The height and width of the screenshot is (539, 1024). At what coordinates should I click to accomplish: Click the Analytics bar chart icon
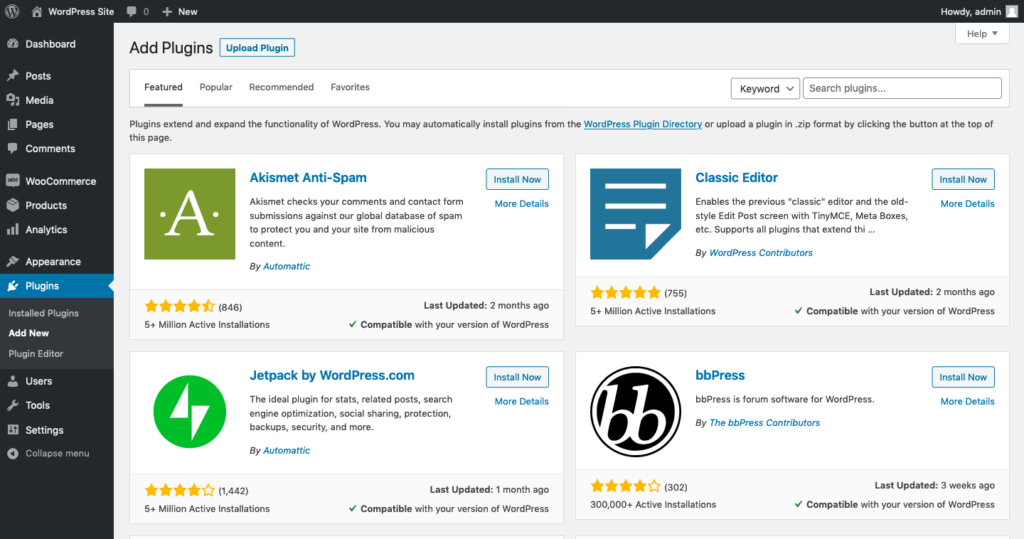pyautogui.click(x=12, y=229)
